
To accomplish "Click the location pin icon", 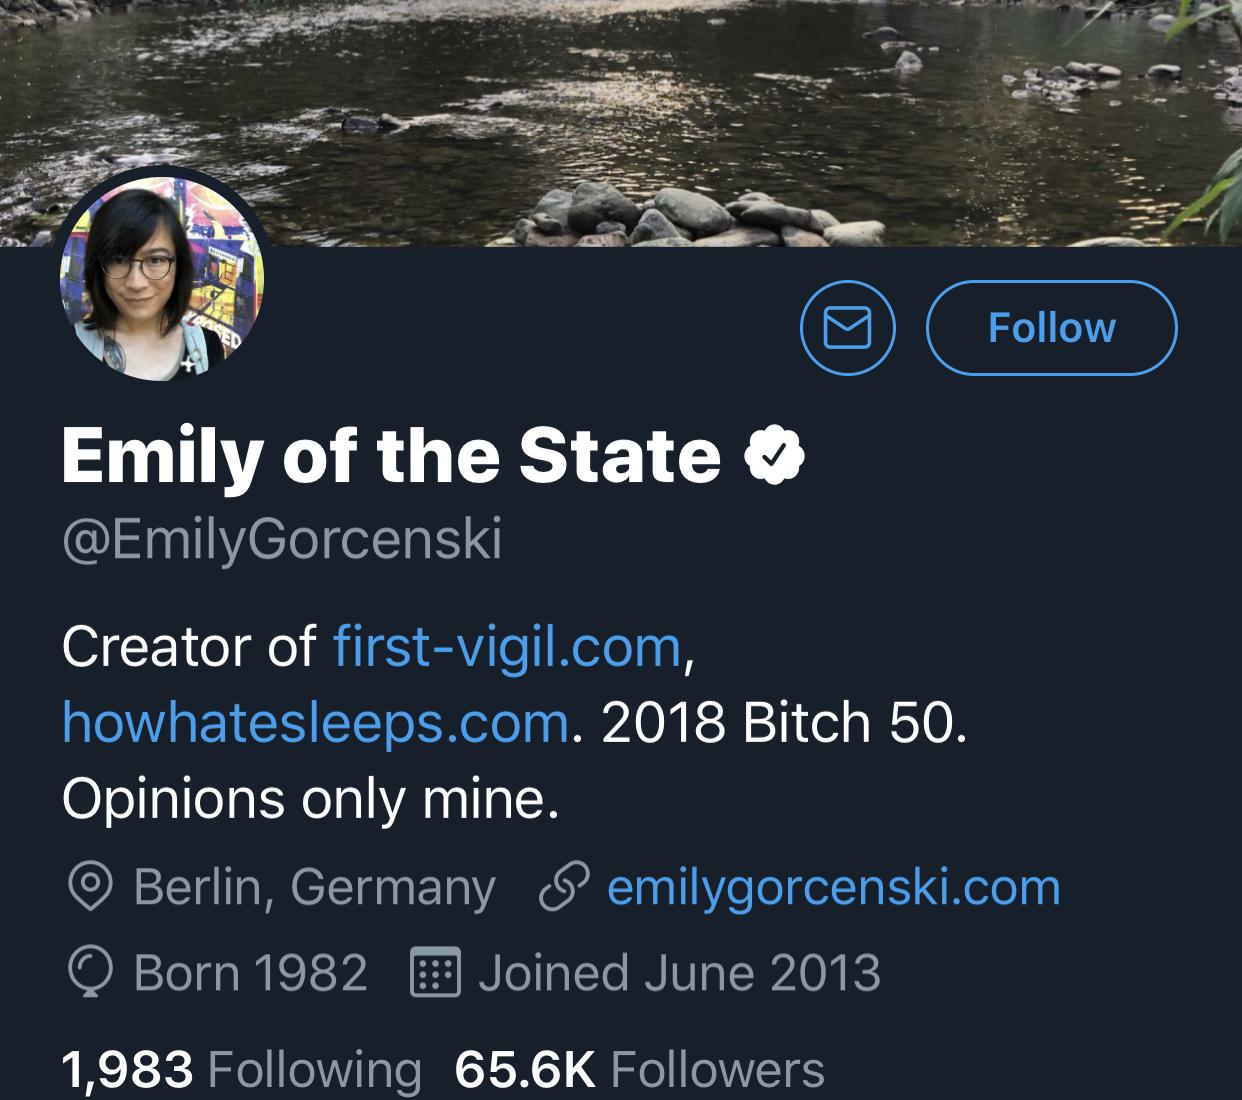I will (88, 887).
